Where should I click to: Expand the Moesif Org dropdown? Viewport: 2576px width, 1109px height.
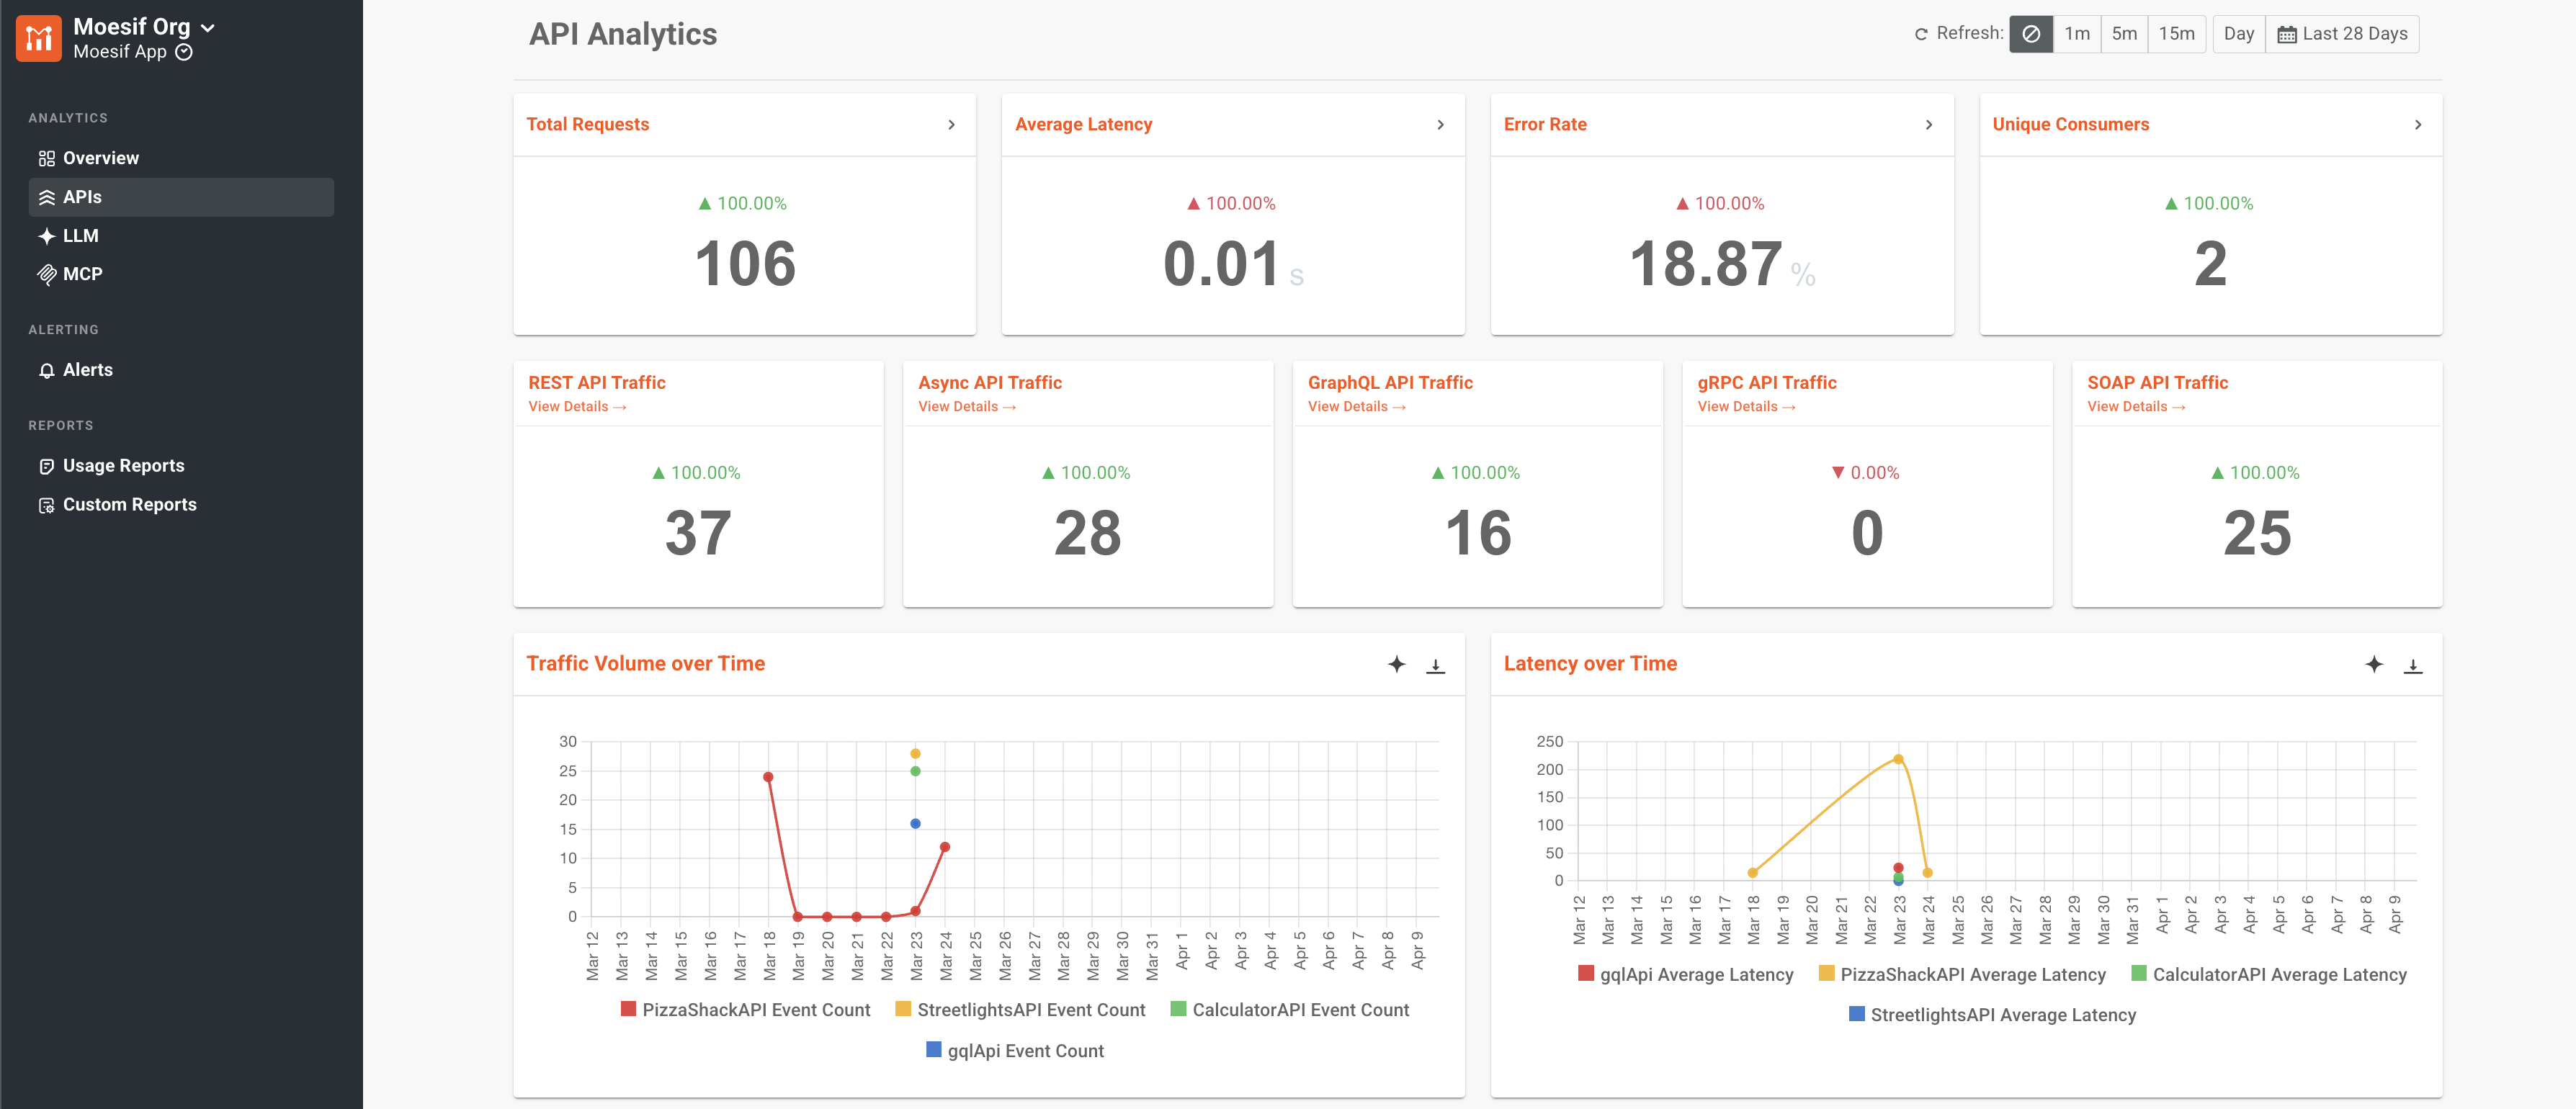208,28
